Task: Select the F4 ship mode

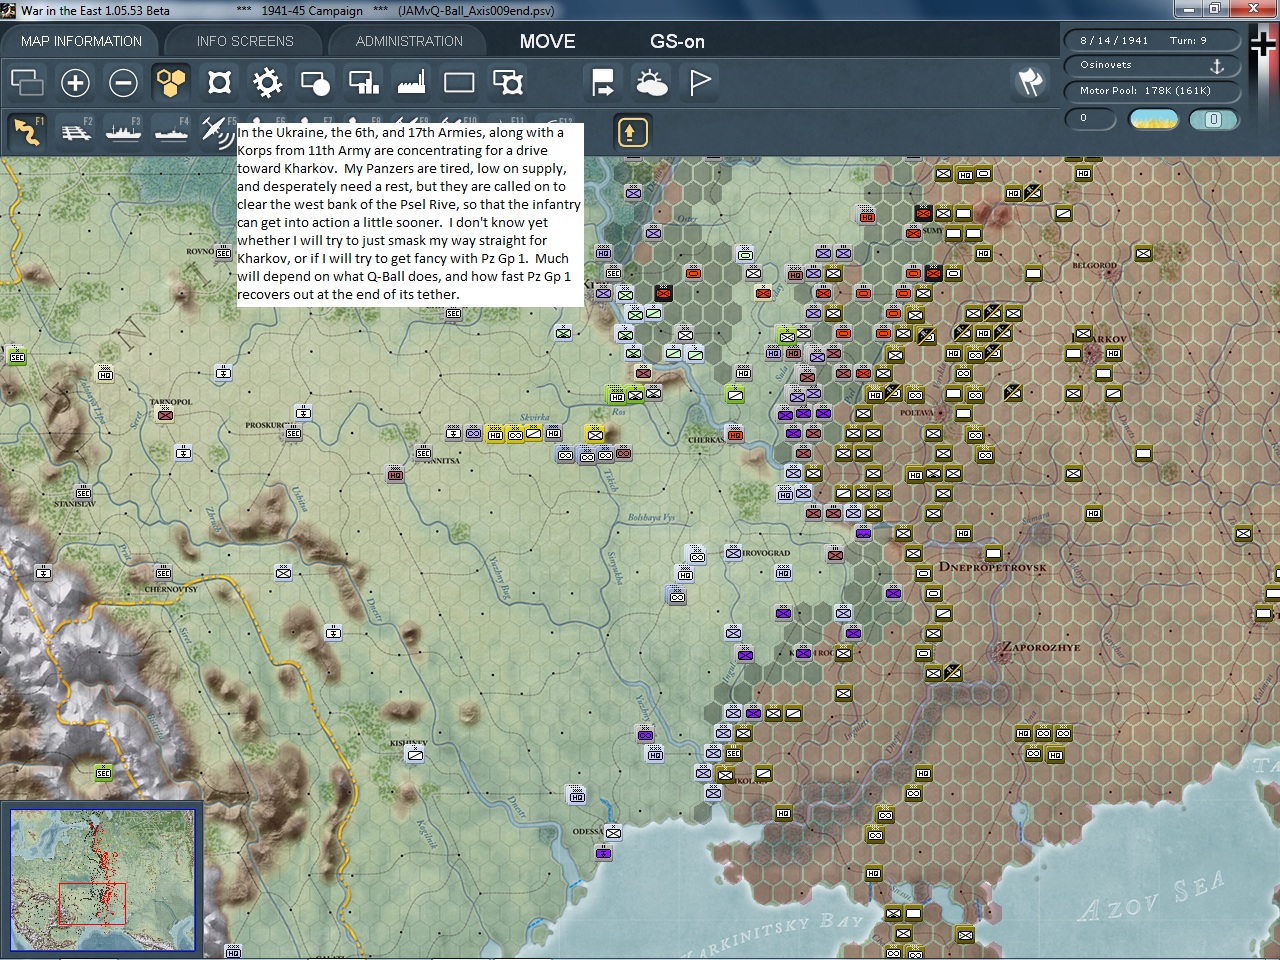Action: point(171,131)
